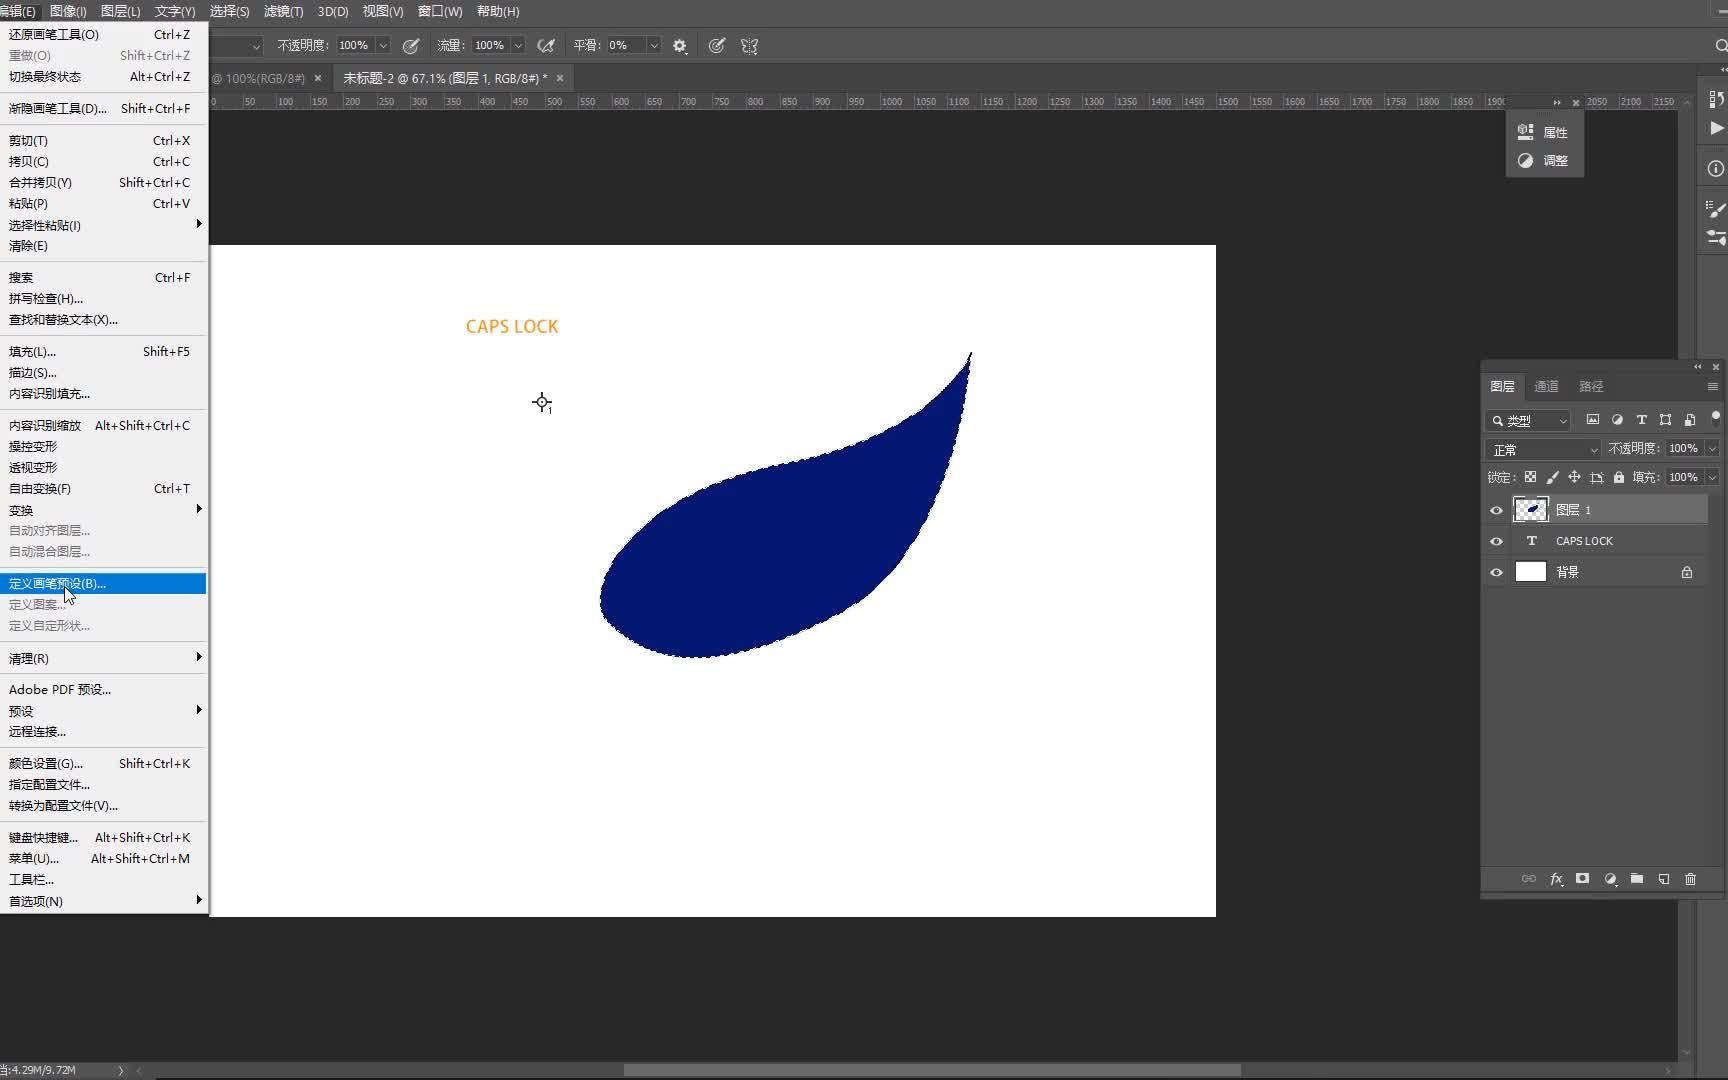Click the 平滑 0% input field

click(626, 46)
